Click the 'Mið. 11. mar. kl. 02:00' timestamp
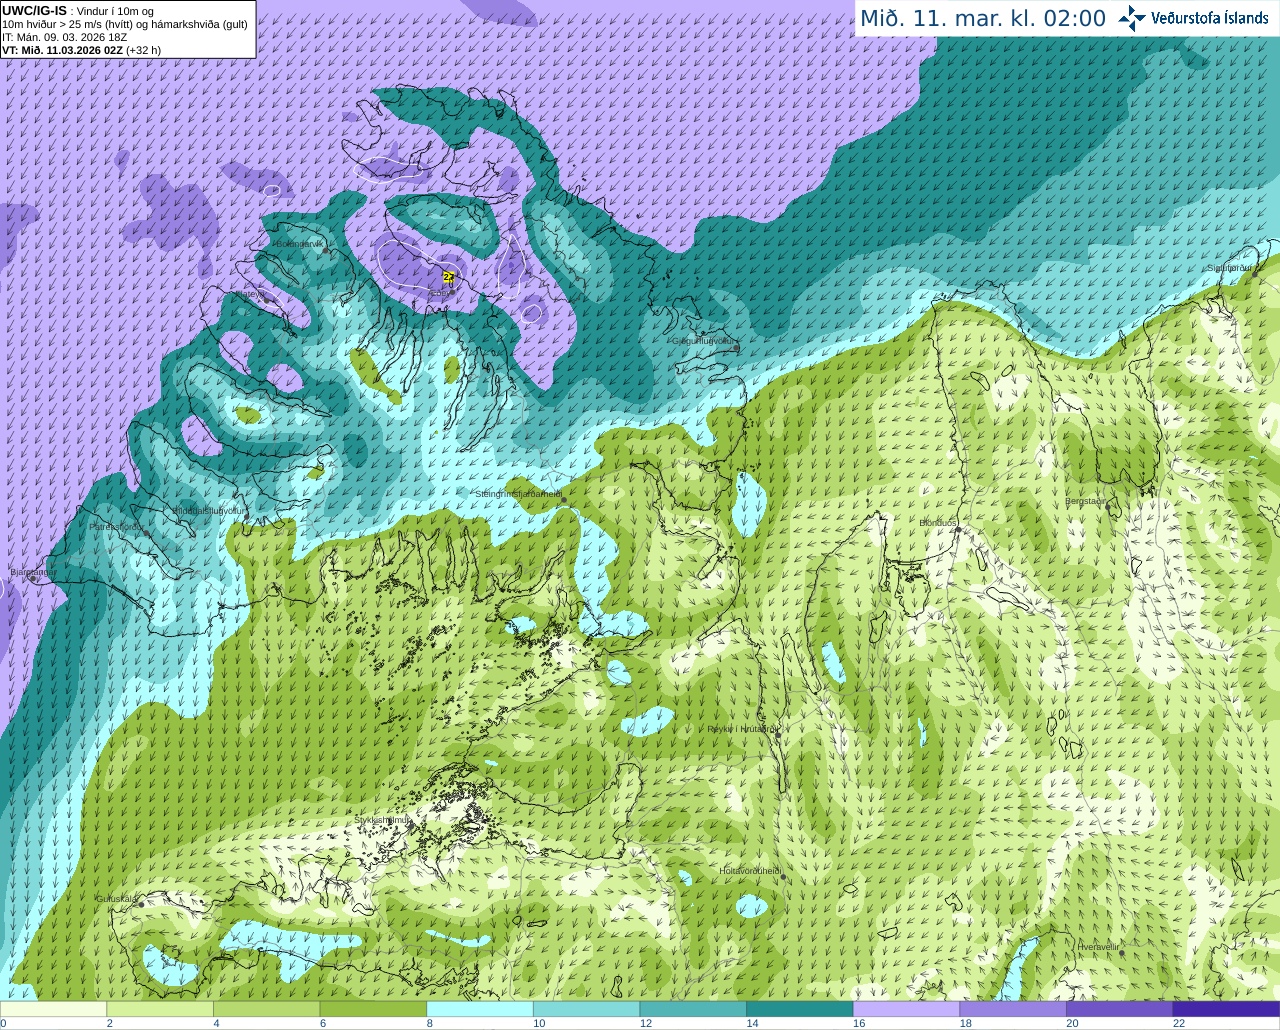The width and height of the screenshot is (1280, 1030). [983, 18]
